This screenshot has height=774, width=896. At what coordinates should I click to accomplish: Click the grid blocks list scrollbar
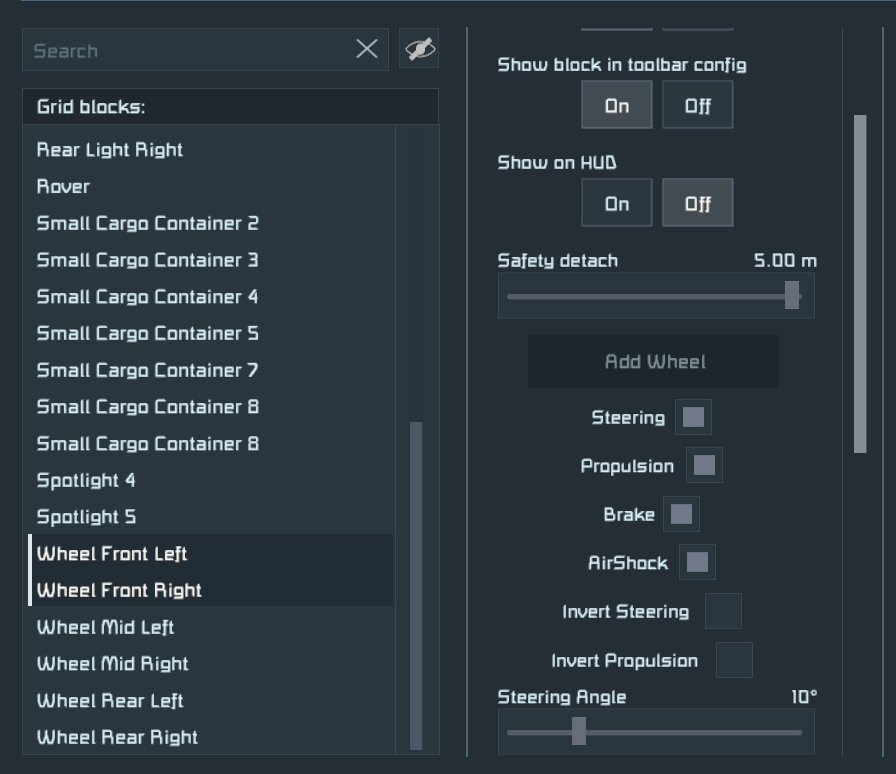click(416, 585)
